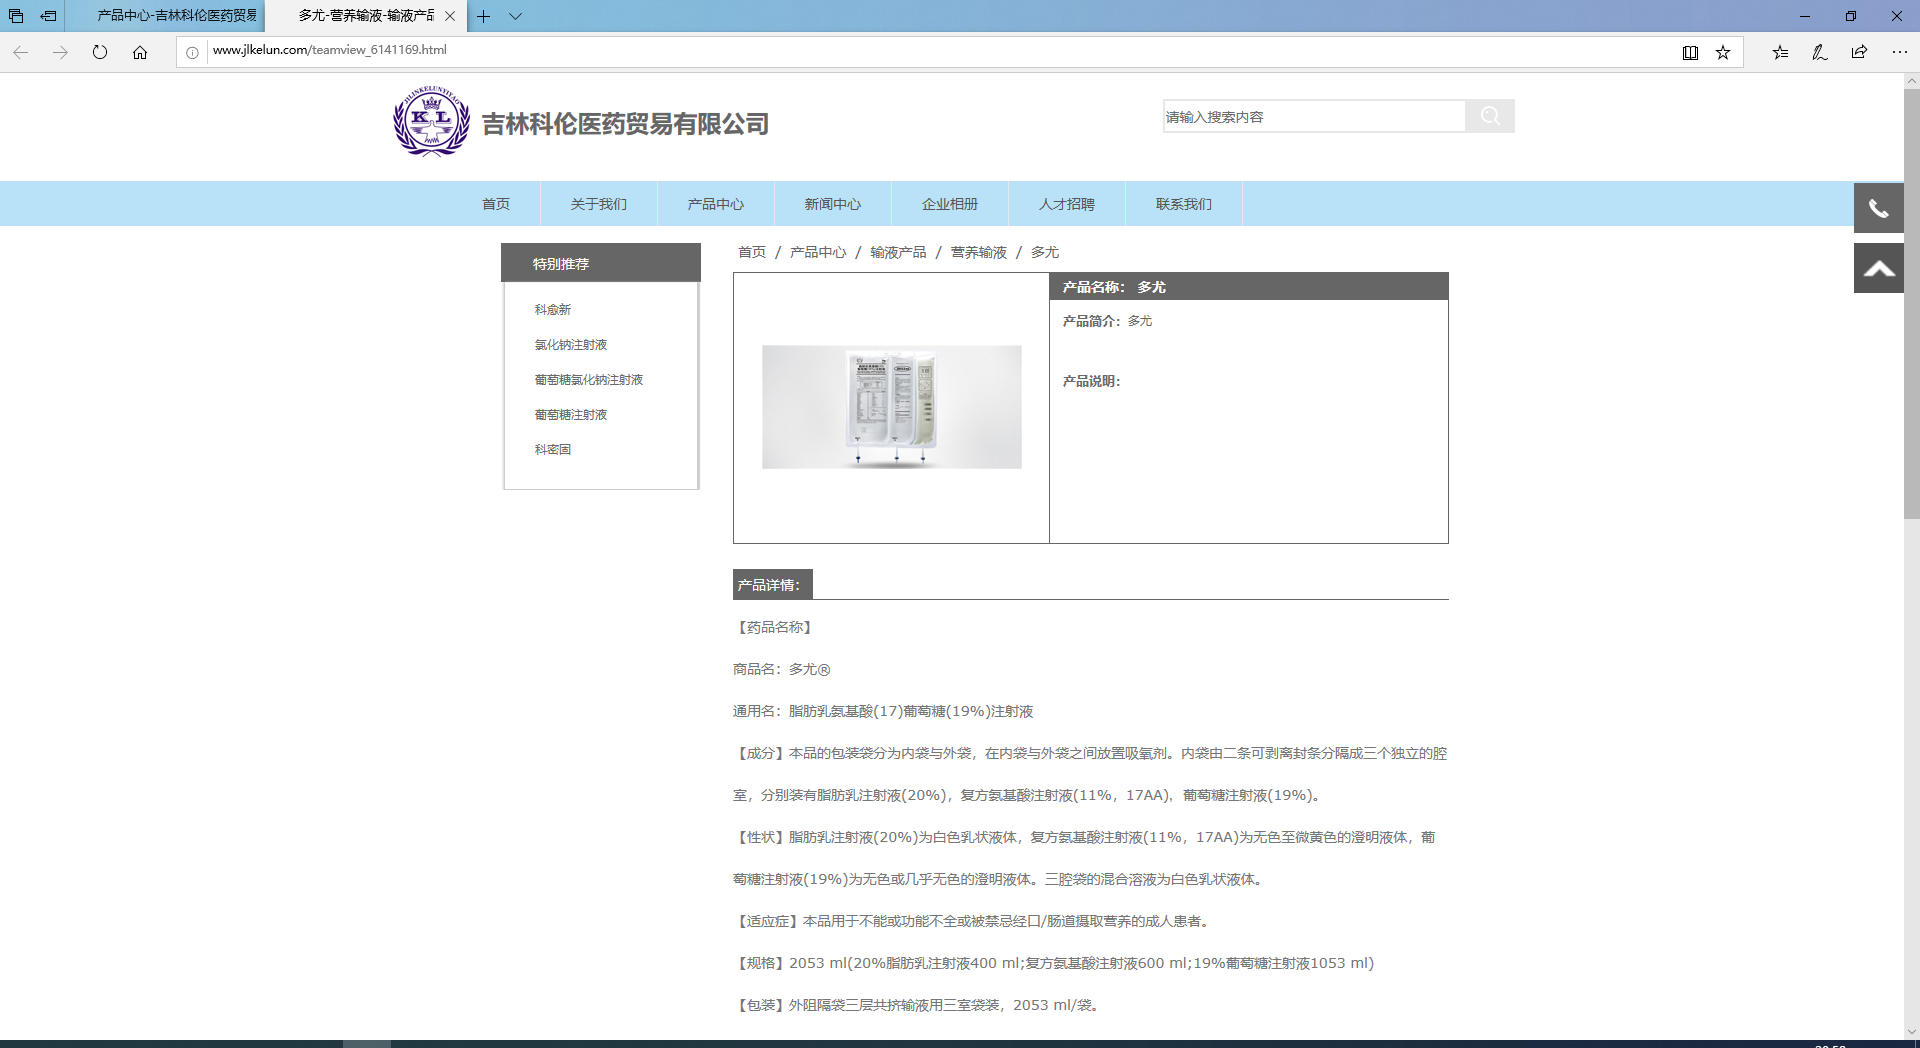
Task: Open 人才招聘 navigation item
Action: [x=1067, y=204]
